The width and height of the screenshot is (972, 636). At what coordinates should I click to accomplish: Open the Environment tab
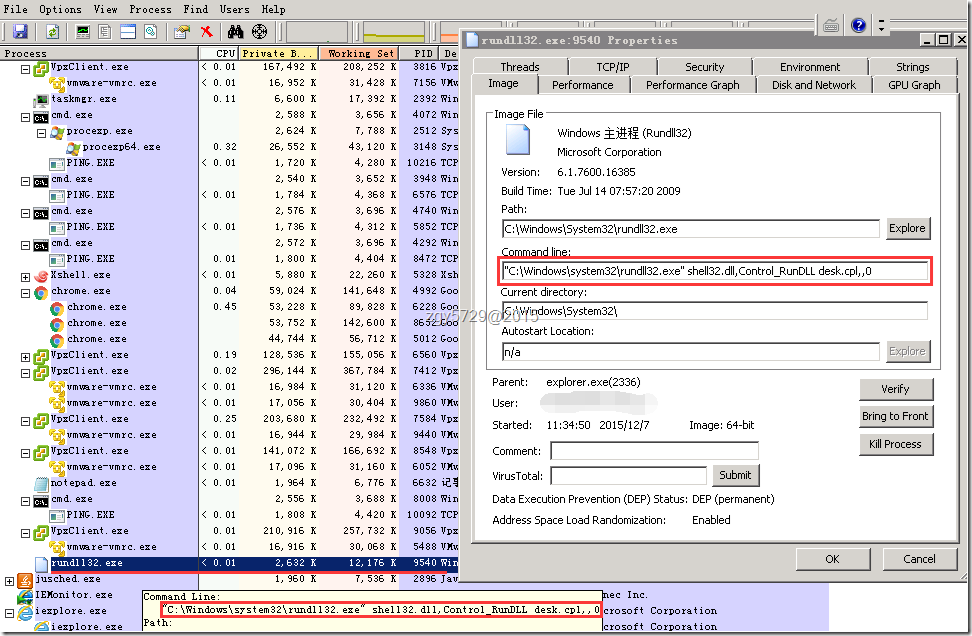coord(810,67)
